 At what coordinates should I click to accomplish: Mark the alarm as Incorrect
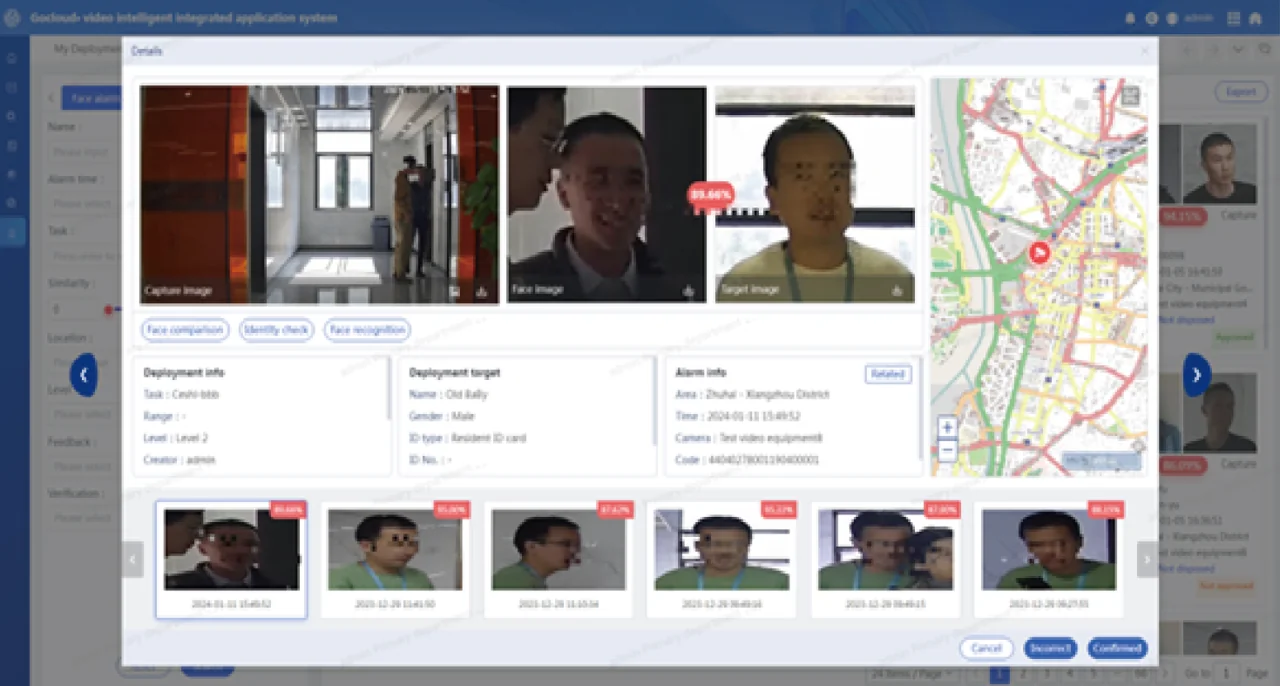[1050, 648]
